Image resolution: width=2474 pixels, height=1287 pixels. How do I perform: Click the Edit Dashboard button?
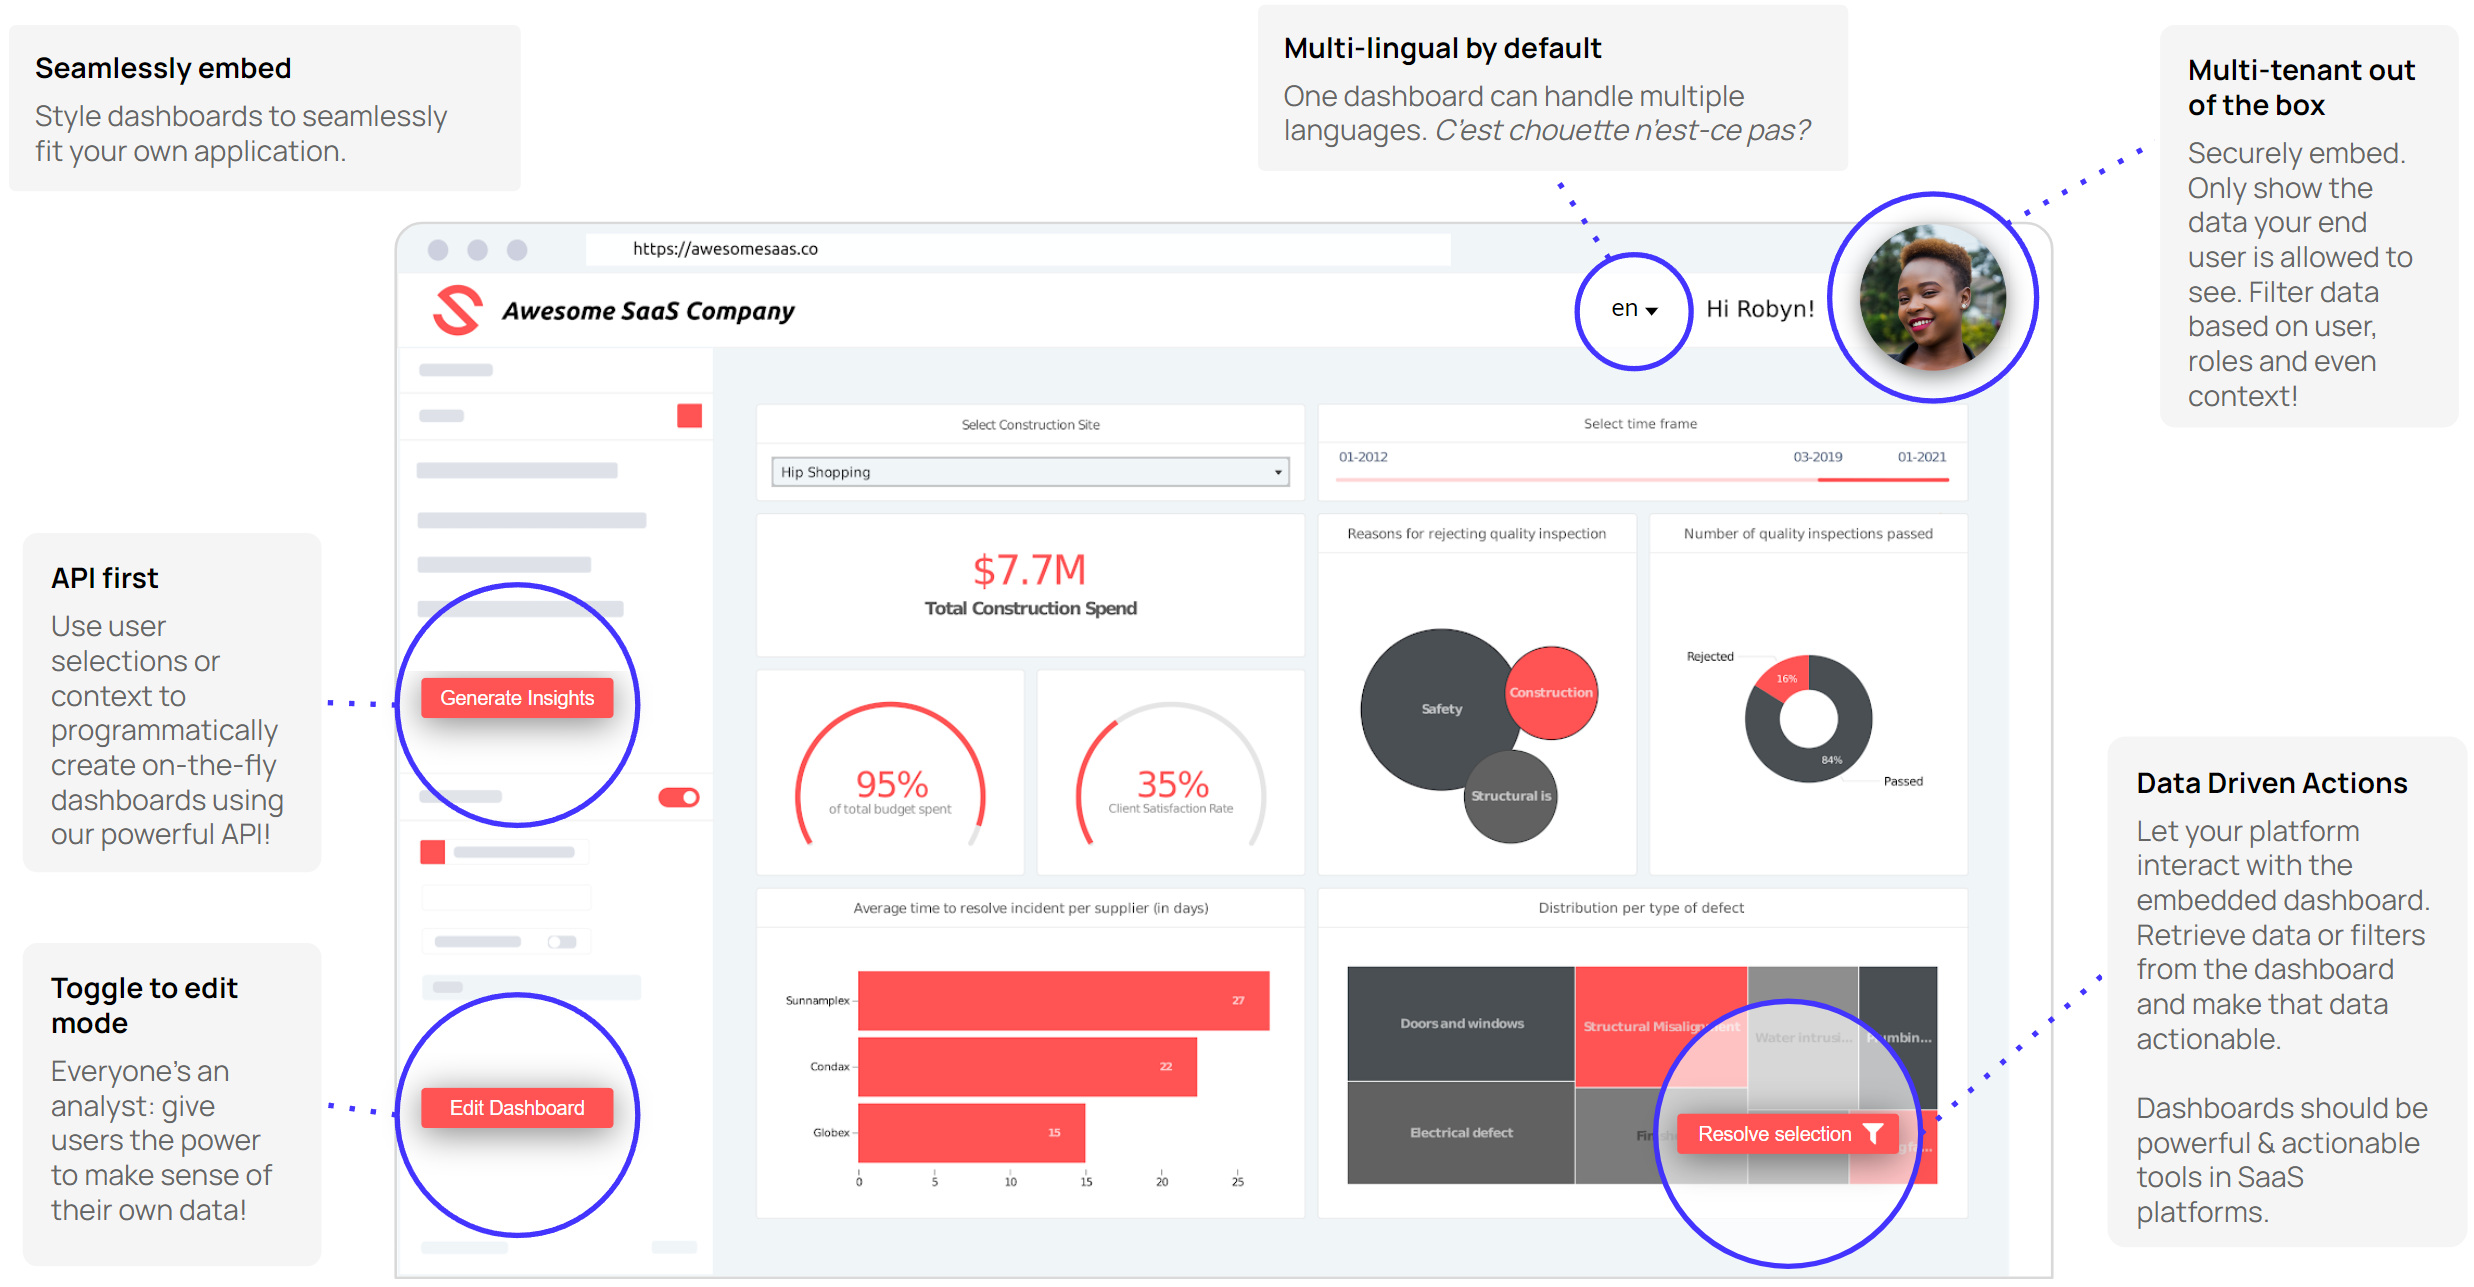pyautogui.click(x=517, y=1108)
